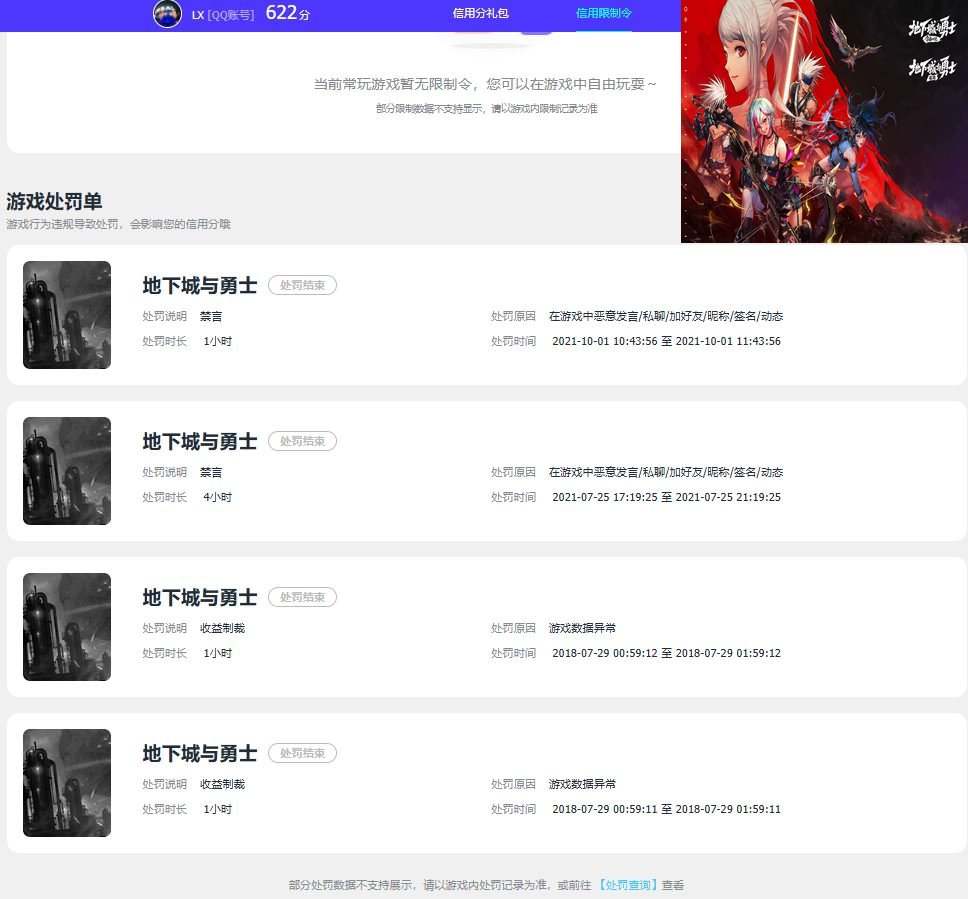This screenshot has height=899, width=968.
Task: Click 恶意发言 reason on 2021-07-25 card
Action: 666,472
